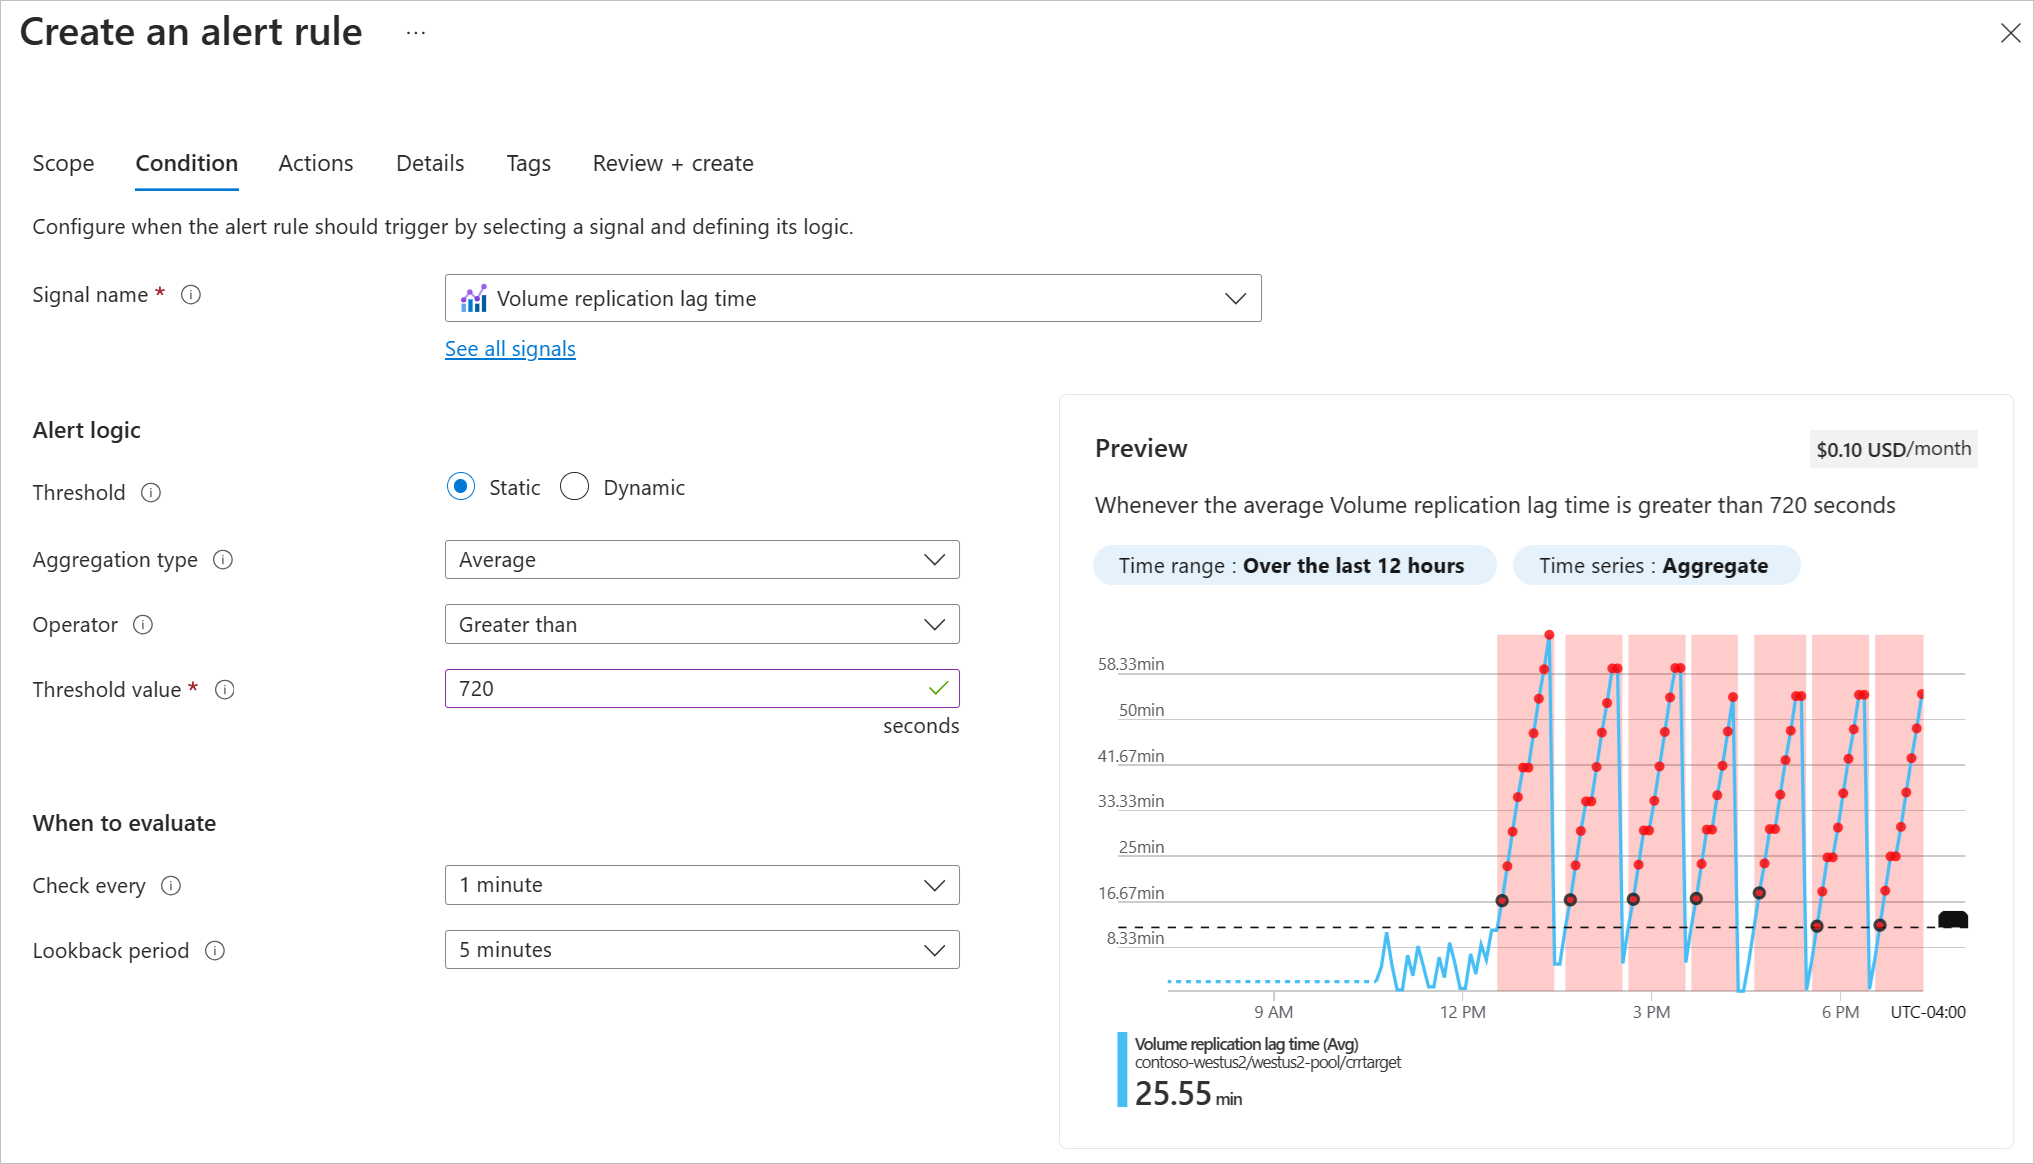Image resolution: width=2034 pixels, height=1164 pixels.
Task: Click the Operator info icon
Action: [143, 625]
